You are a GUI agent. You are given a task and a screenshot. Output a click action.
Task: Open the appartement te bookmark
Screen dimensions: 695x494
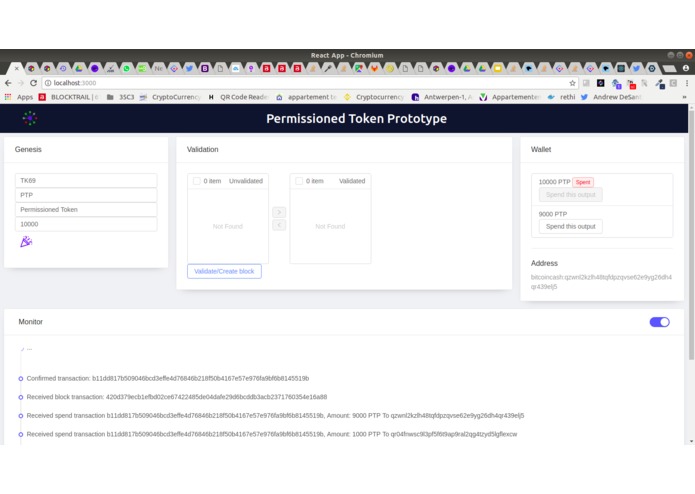coord(306,97)
